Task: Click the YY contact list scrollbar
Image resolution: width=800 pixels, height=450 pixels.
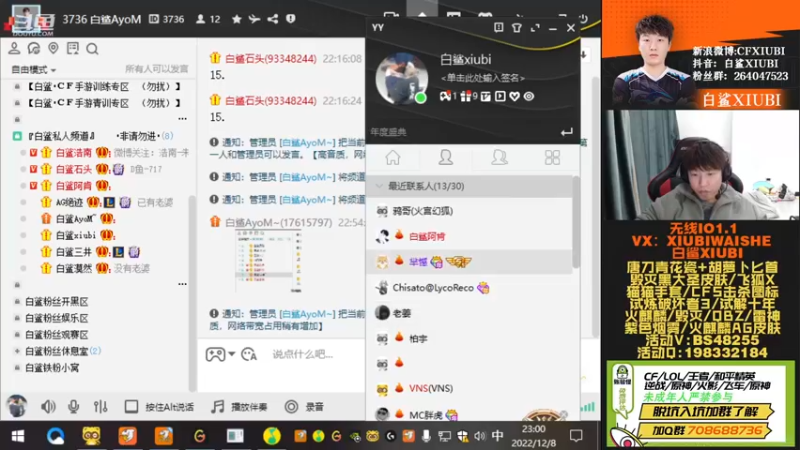Action: (x=576, y=222)
